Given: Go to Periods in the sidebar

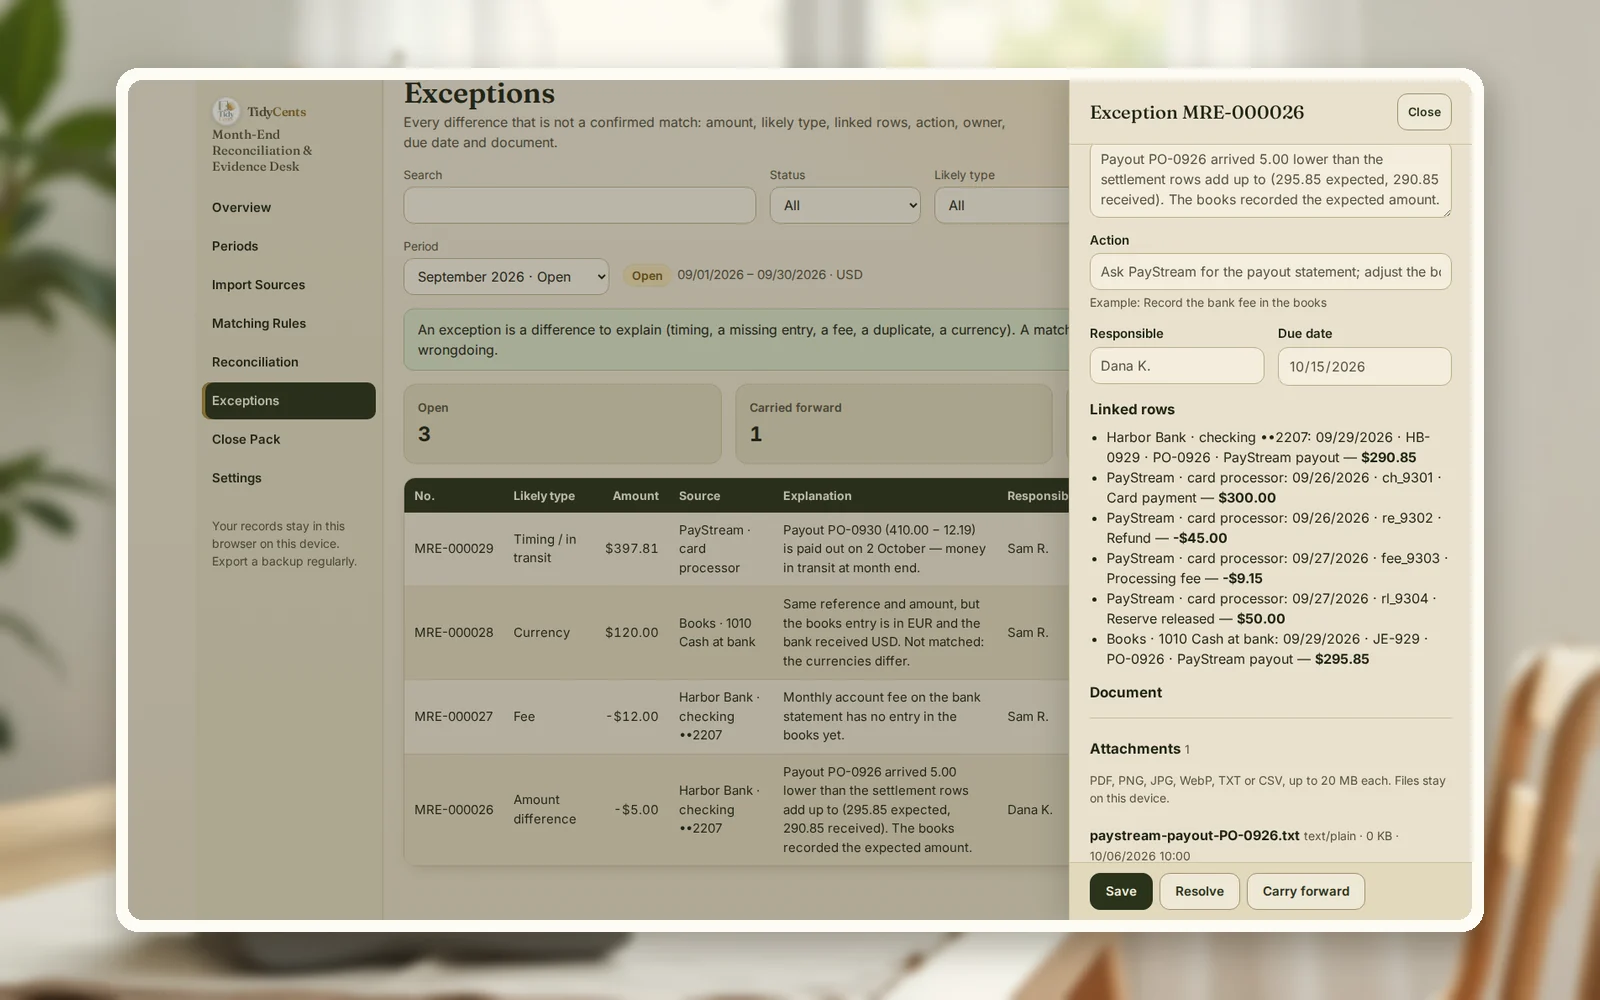Looking at the screenshot, I should tap(289, 246).
